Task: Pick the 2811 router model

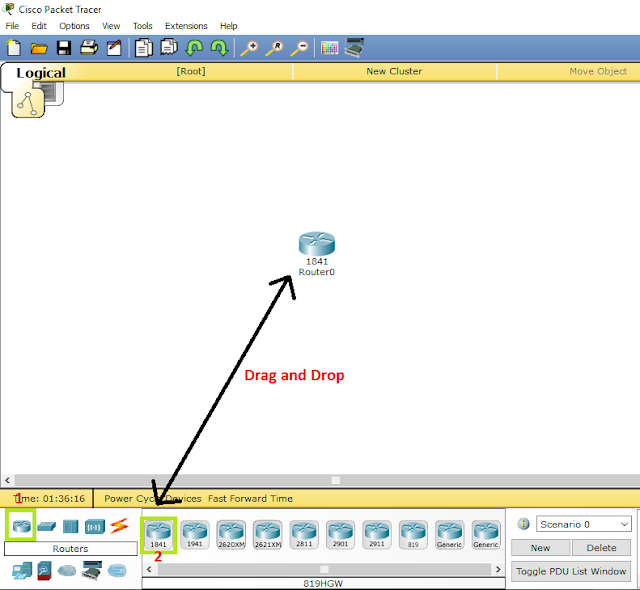Action: pos(304,535)
